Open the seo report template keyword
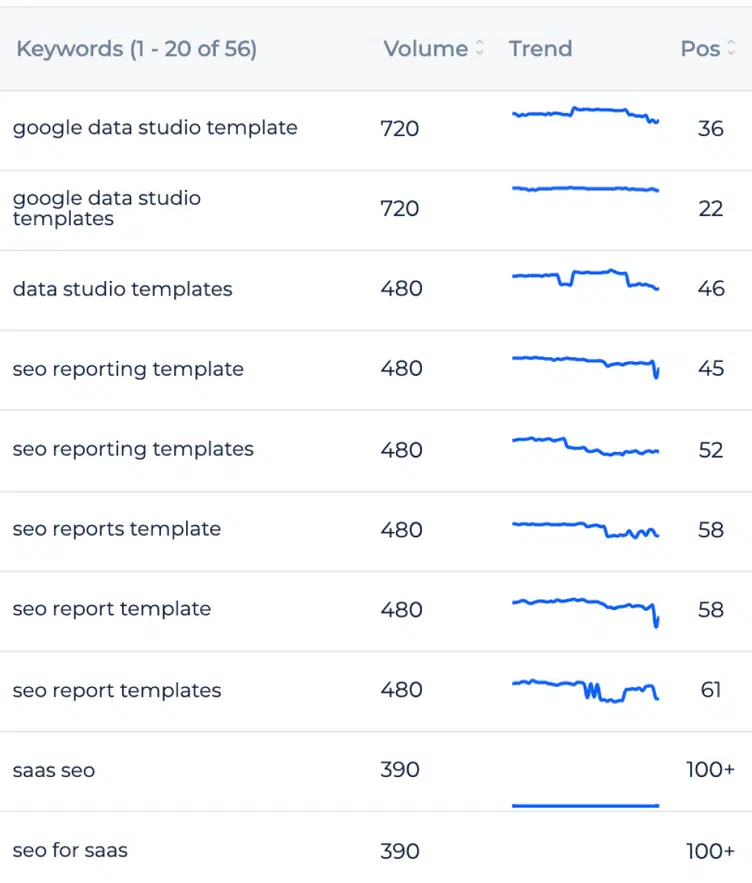 (112, 609)
